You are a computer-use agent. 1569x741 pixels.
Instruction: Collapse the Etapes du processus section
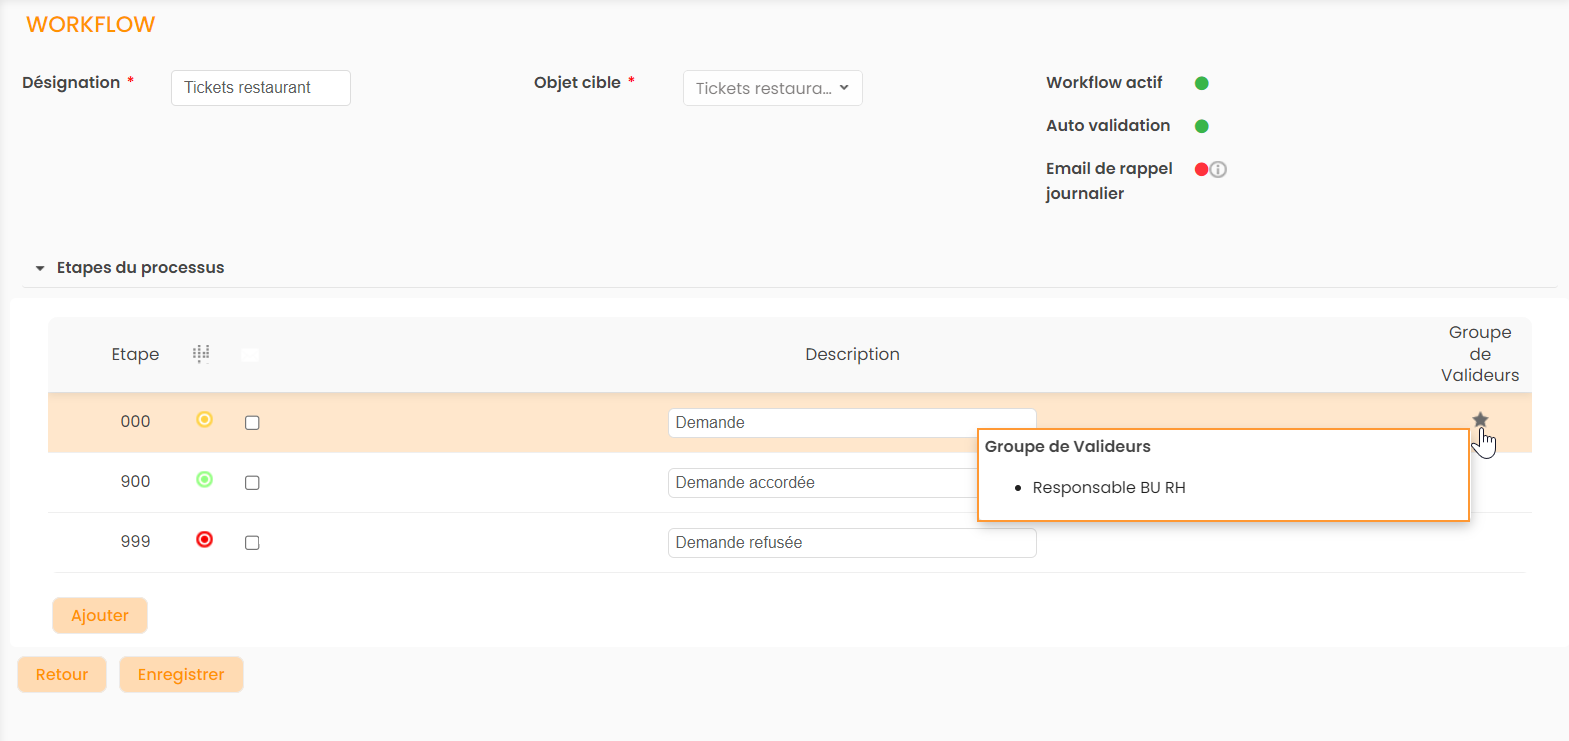40,268
